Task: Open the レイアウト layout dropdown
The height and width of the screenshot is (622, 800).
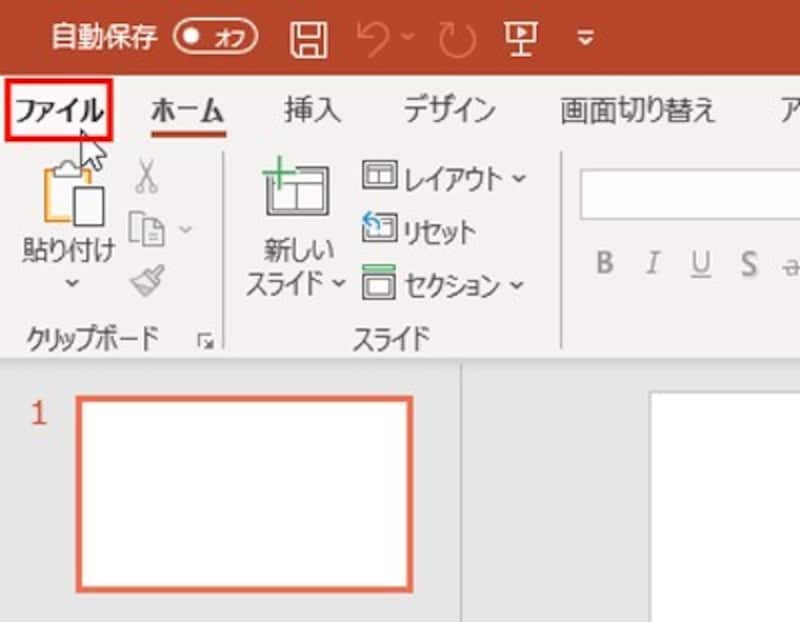Action: (x=444, y=179)
